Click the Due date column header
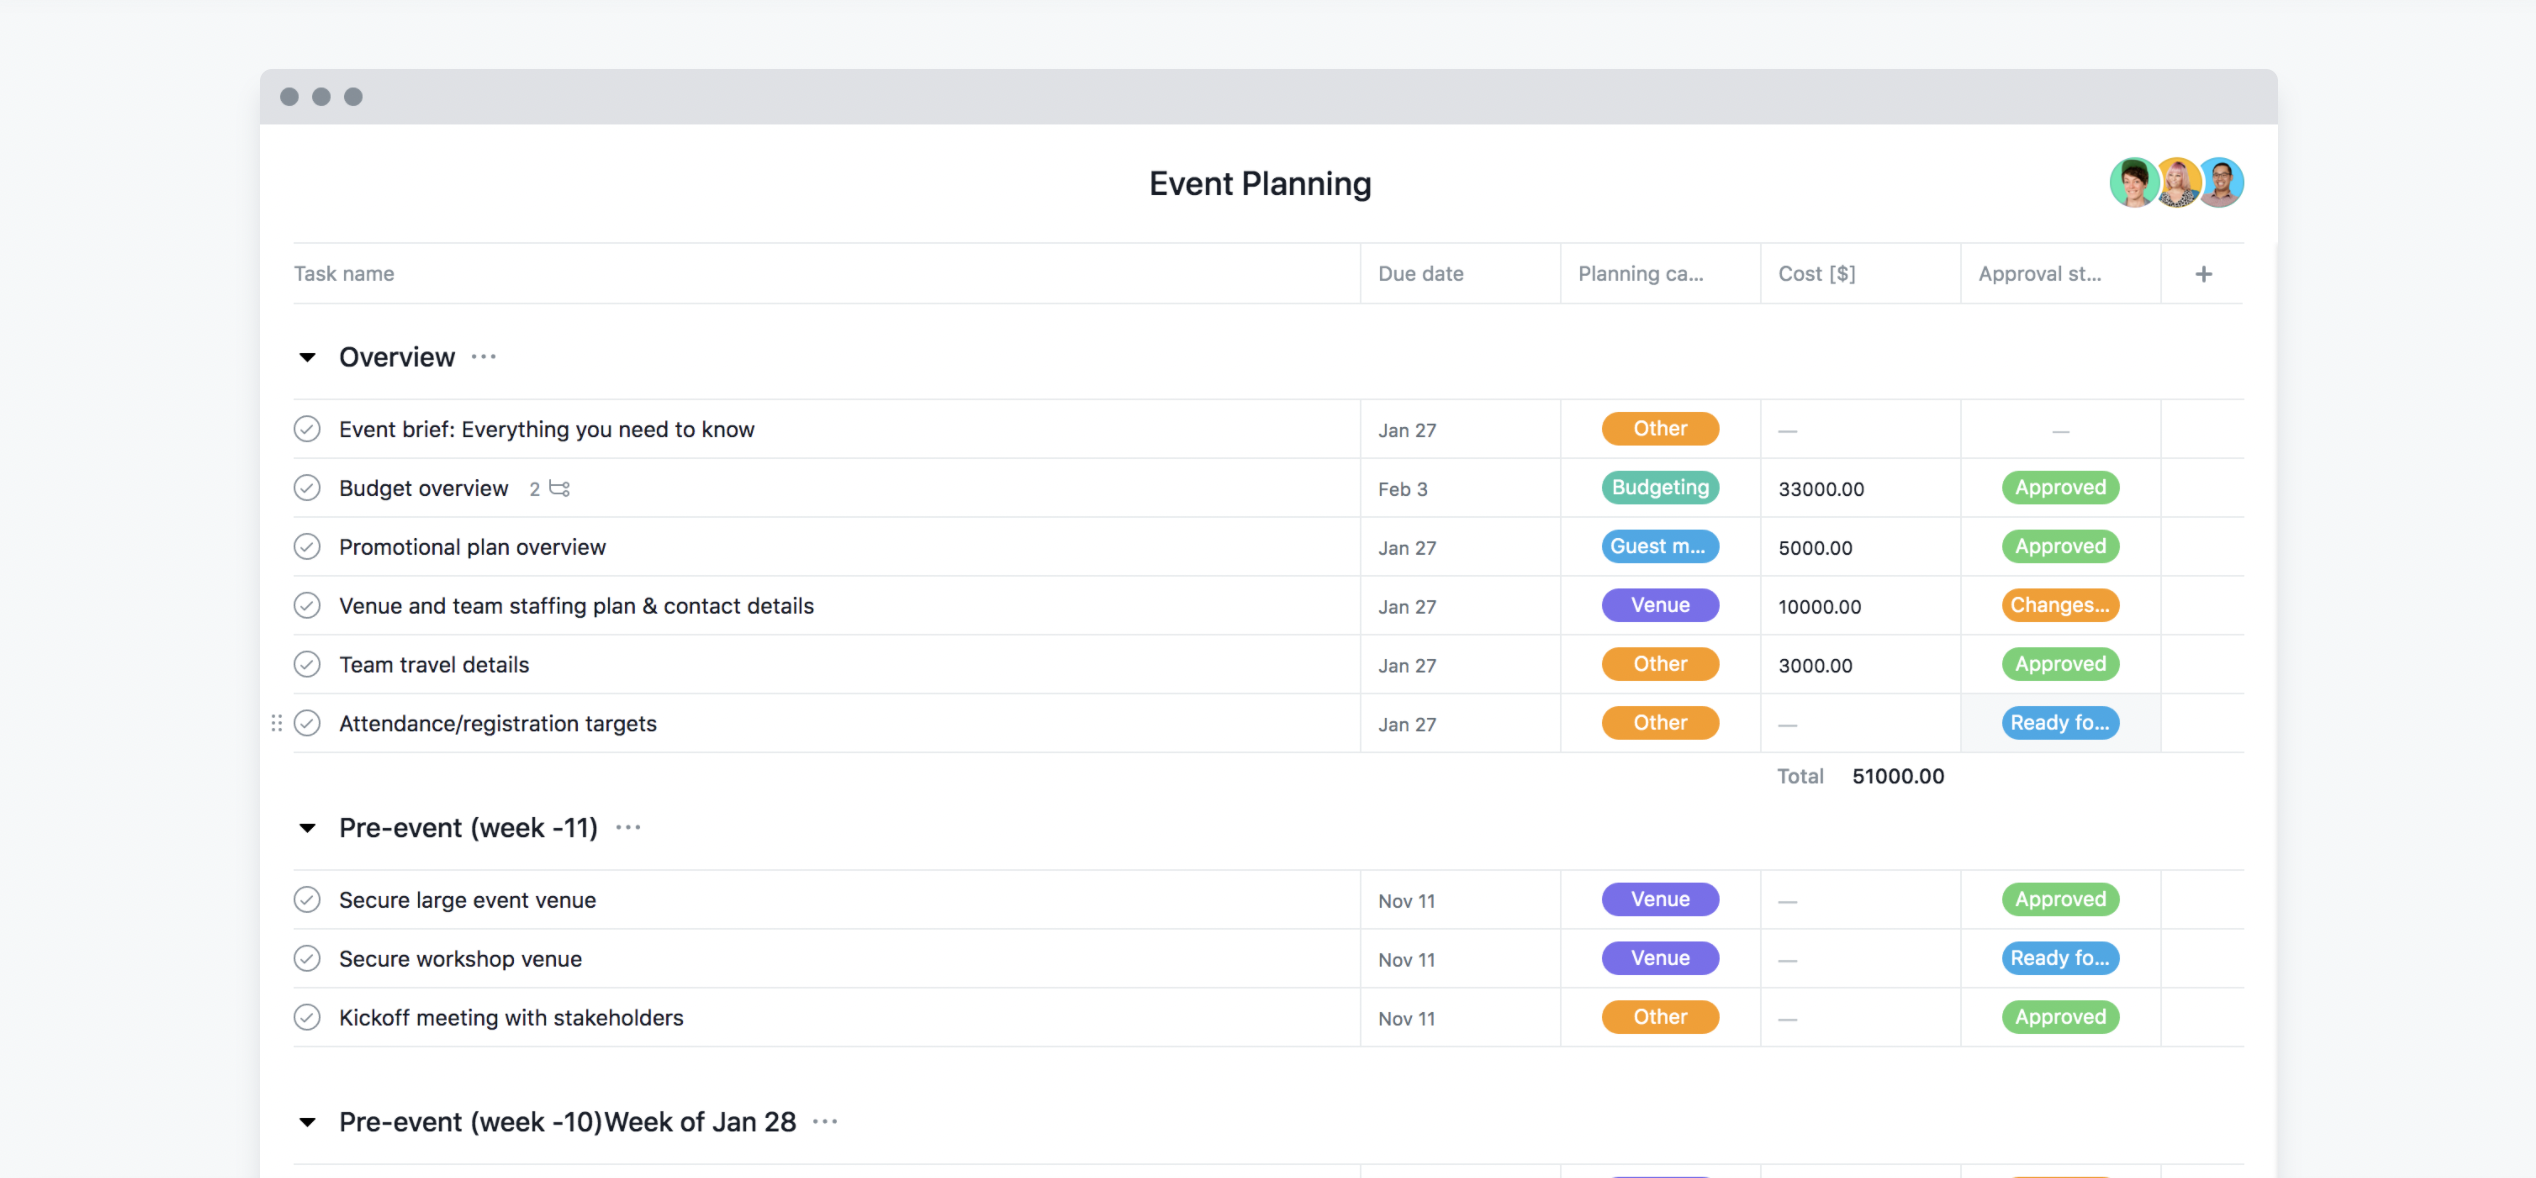The height and width of the screenshot is (1178, 2536). click(1420, 274)
